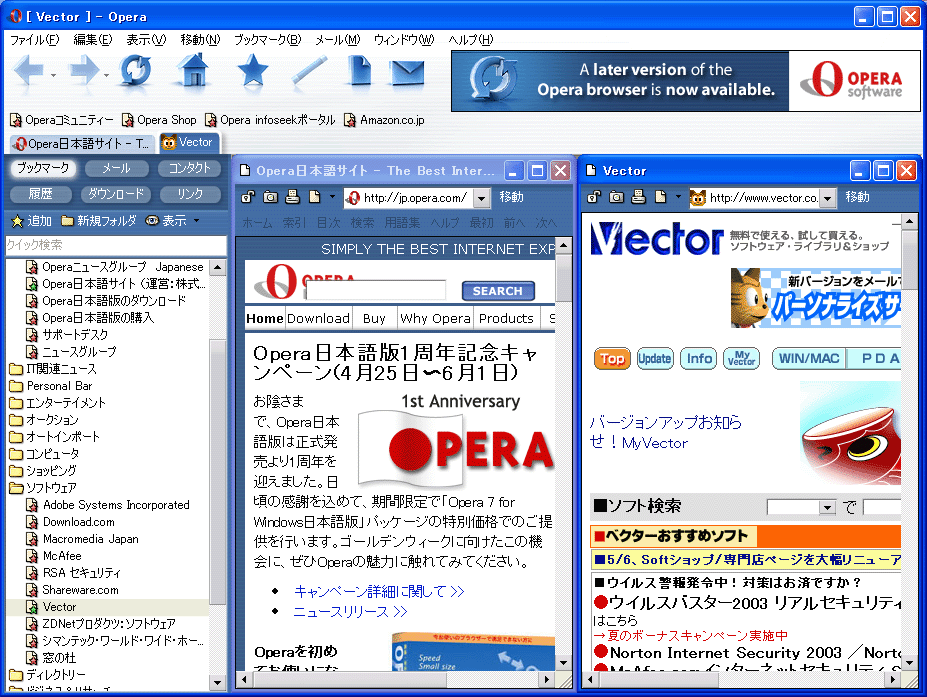Screen dimensions: 927x697
Task: Click the pencil edit icon in toolbar
Action: tap(310, 71)
